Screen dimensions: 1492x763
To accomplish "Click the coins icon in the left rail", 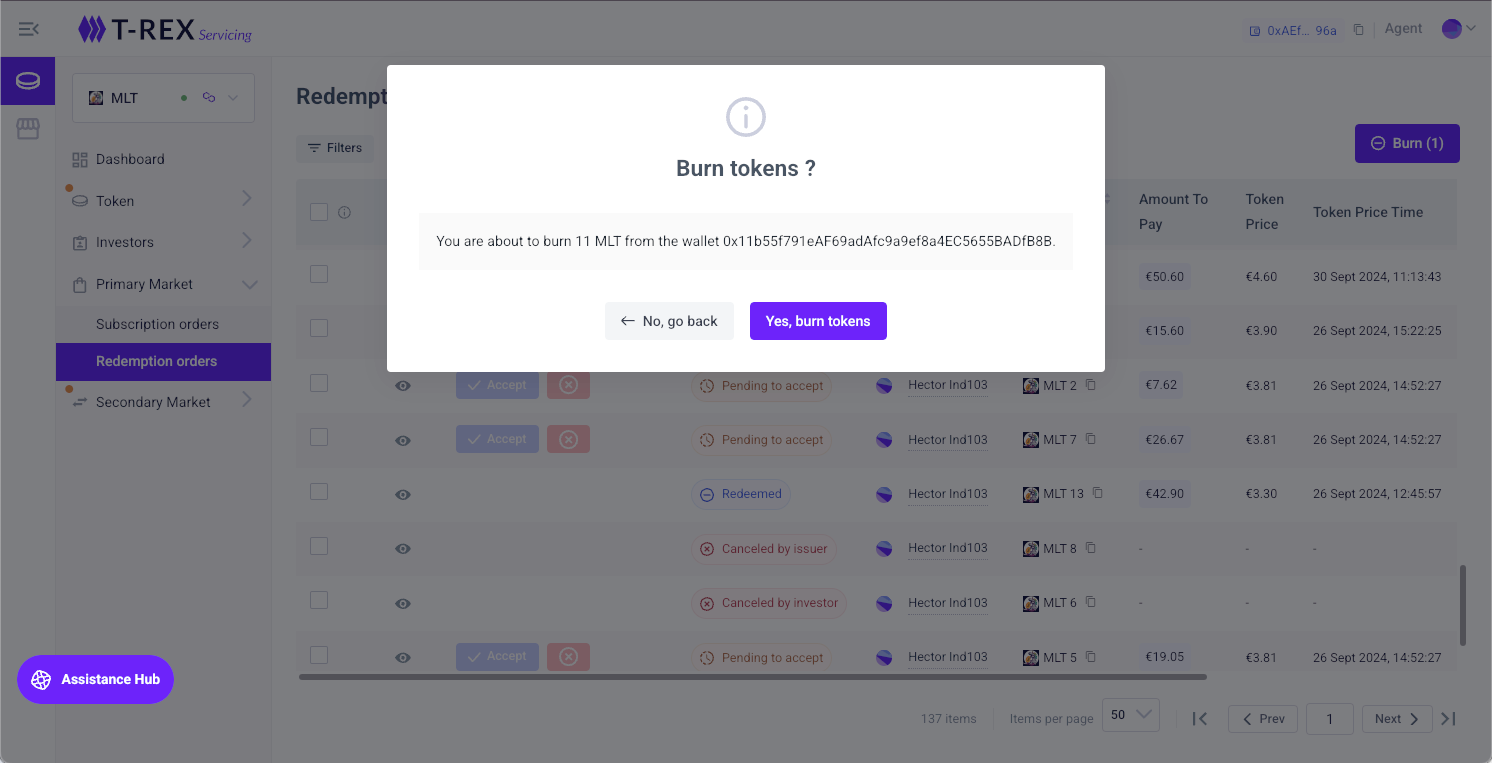I will 28,81.
